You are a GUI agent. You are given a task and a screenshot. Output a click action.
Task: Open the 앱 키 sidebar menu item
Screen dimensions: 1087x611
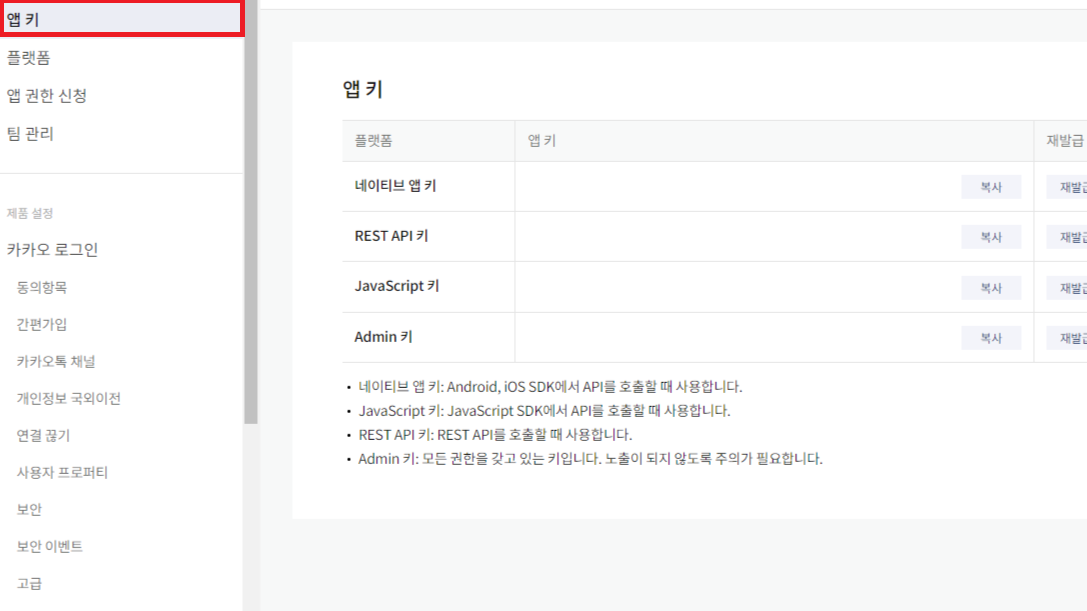click(x=122, y=19)
